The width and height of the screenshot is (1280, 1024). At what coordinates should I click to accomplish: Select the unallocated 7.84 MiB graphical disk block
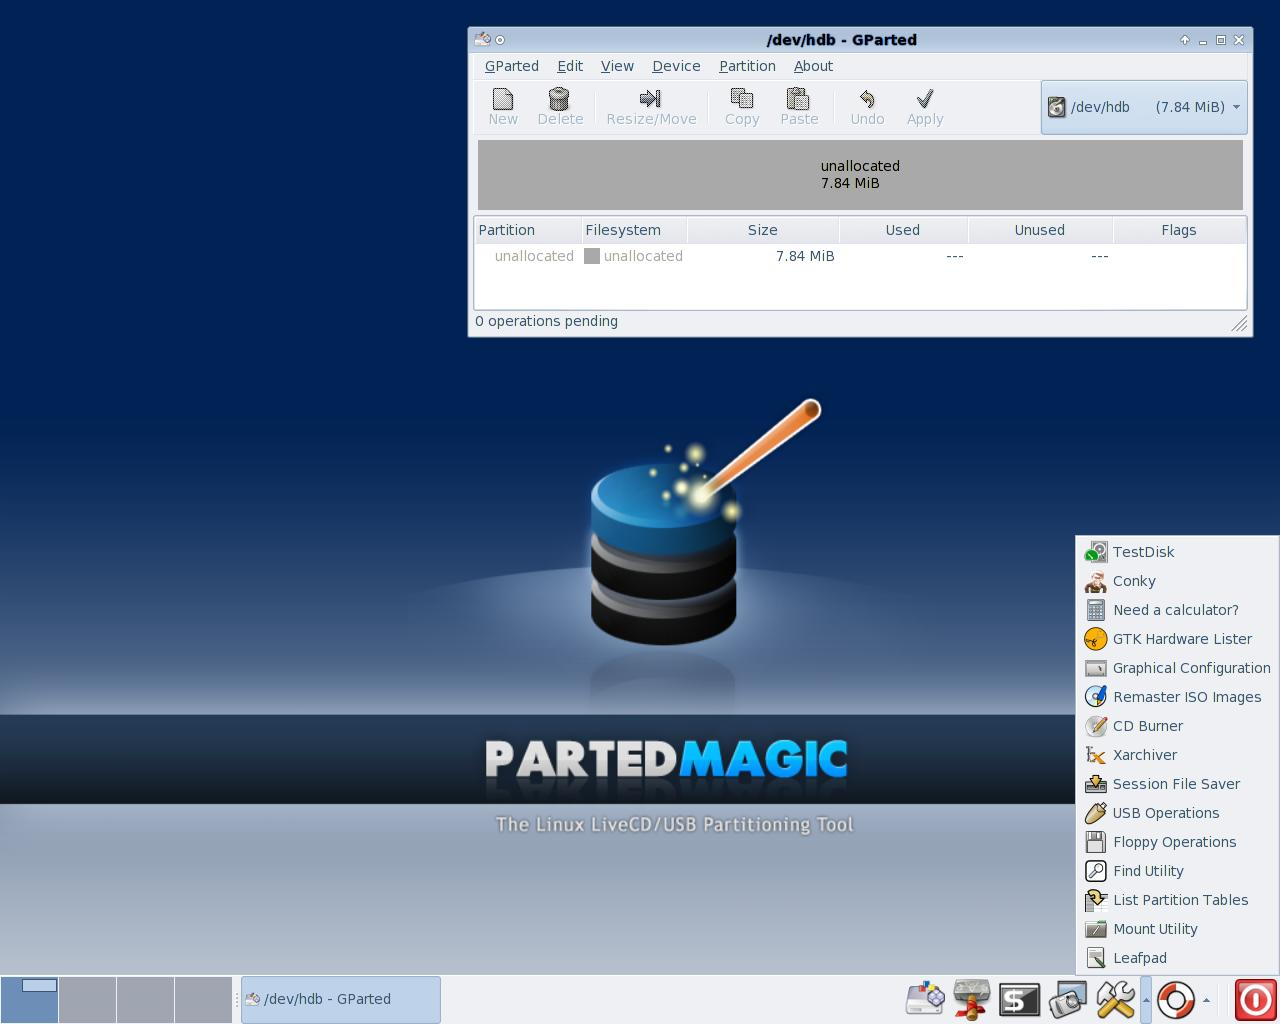click(860, 175)
